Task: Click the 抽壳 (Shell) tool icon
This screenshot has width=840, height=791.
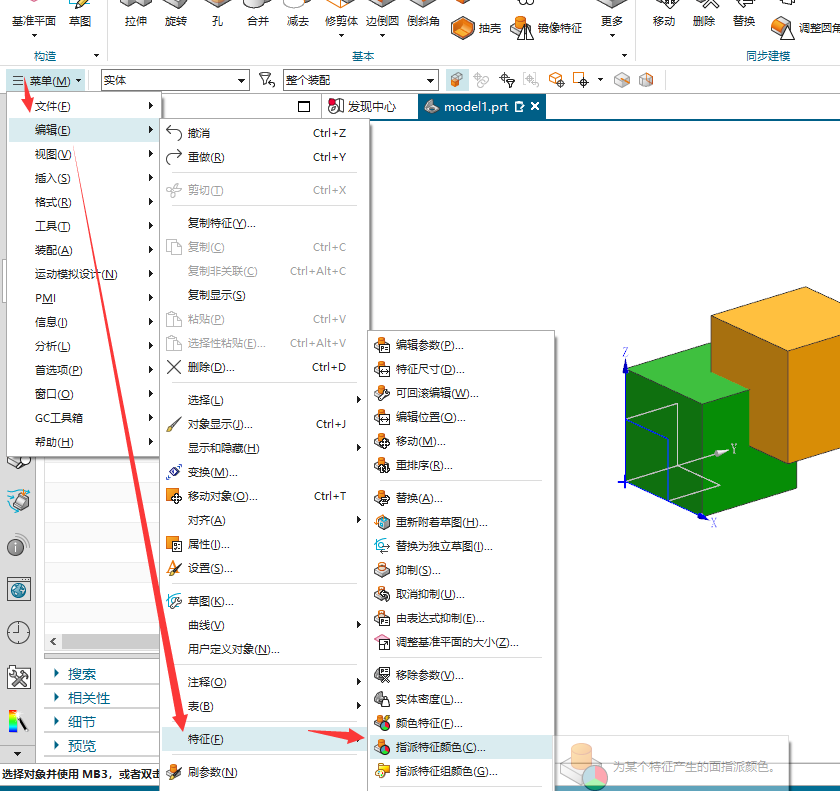Action: (463, 28)
